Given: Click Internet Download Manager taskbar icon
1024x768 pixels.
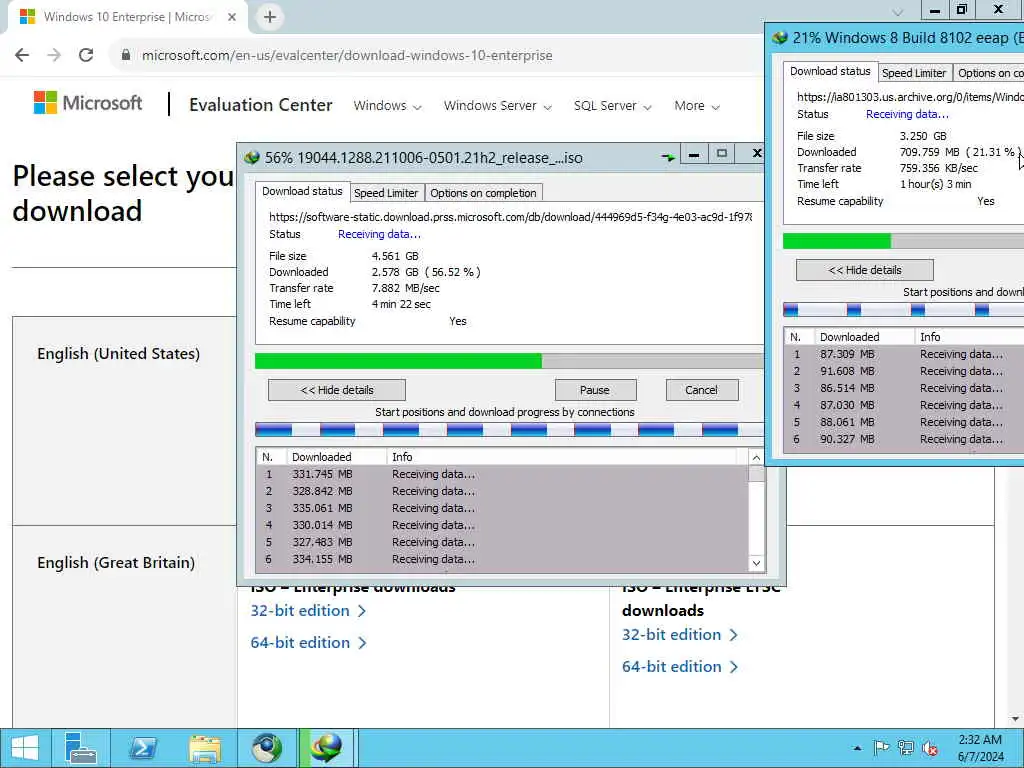Looking at the screenshot, I should (326, 748).
